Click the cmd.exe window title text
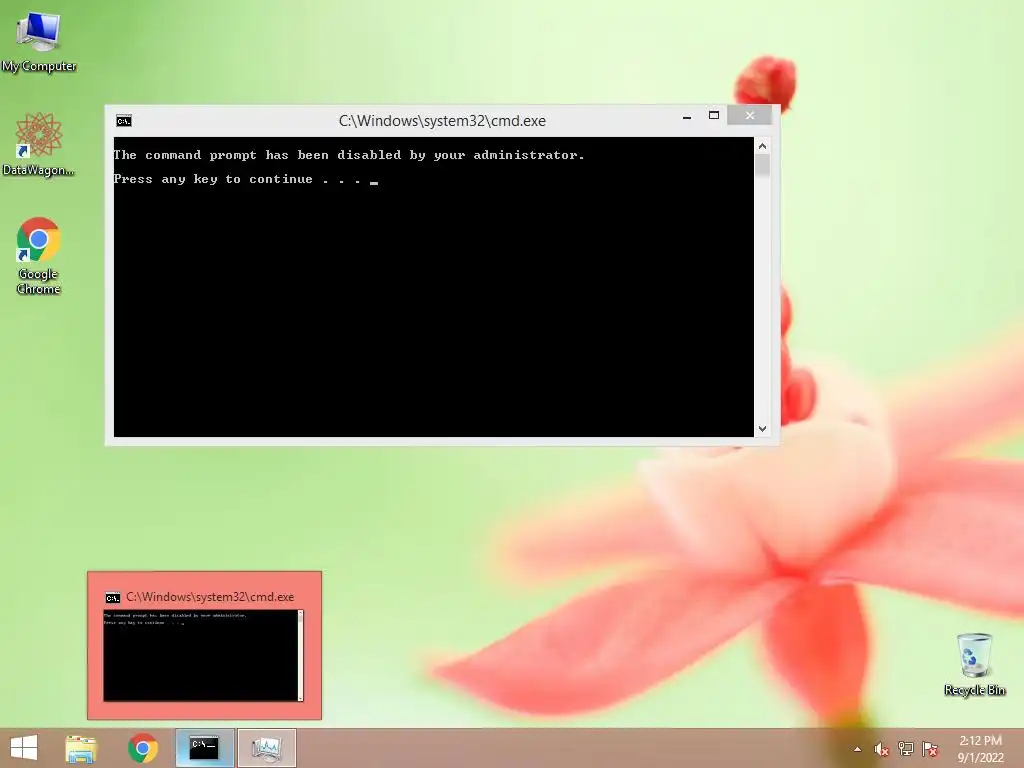This screenshot has width=1024, height=768. tap(442, 121)
